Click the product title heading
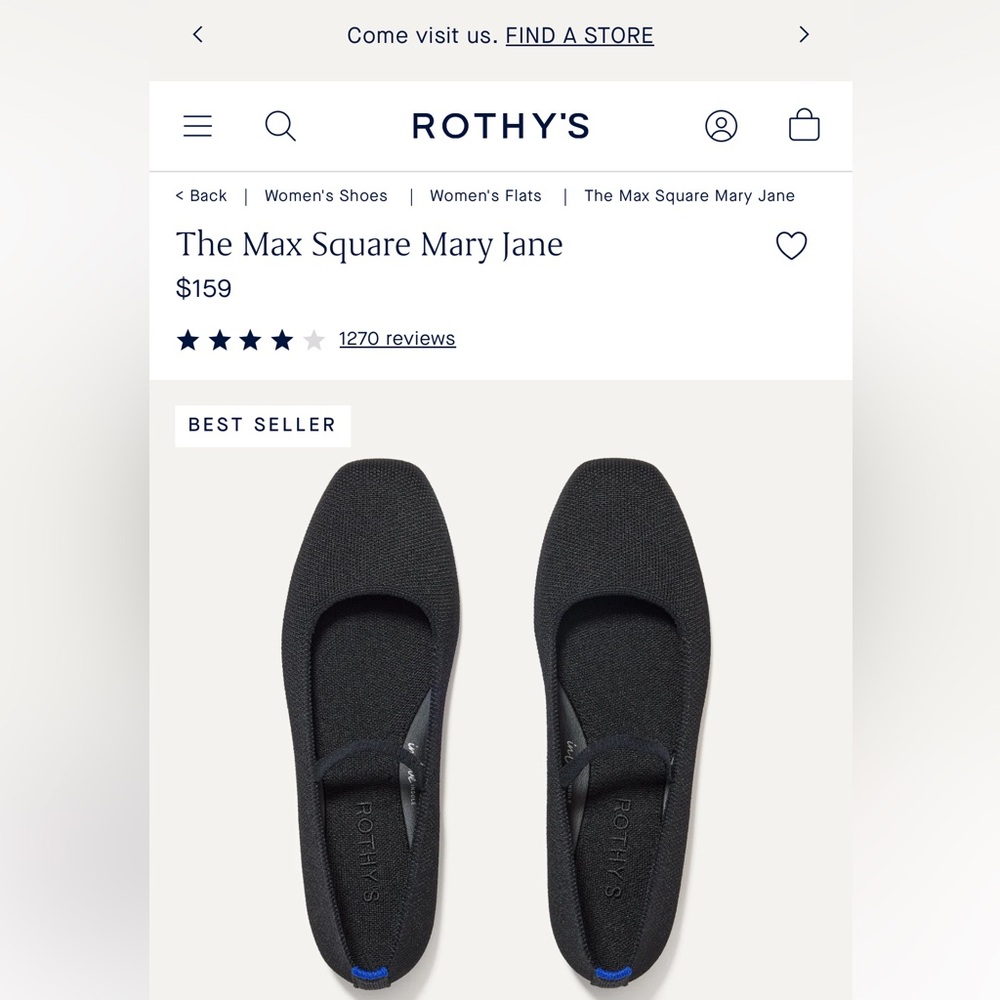 tap(369, 244)
